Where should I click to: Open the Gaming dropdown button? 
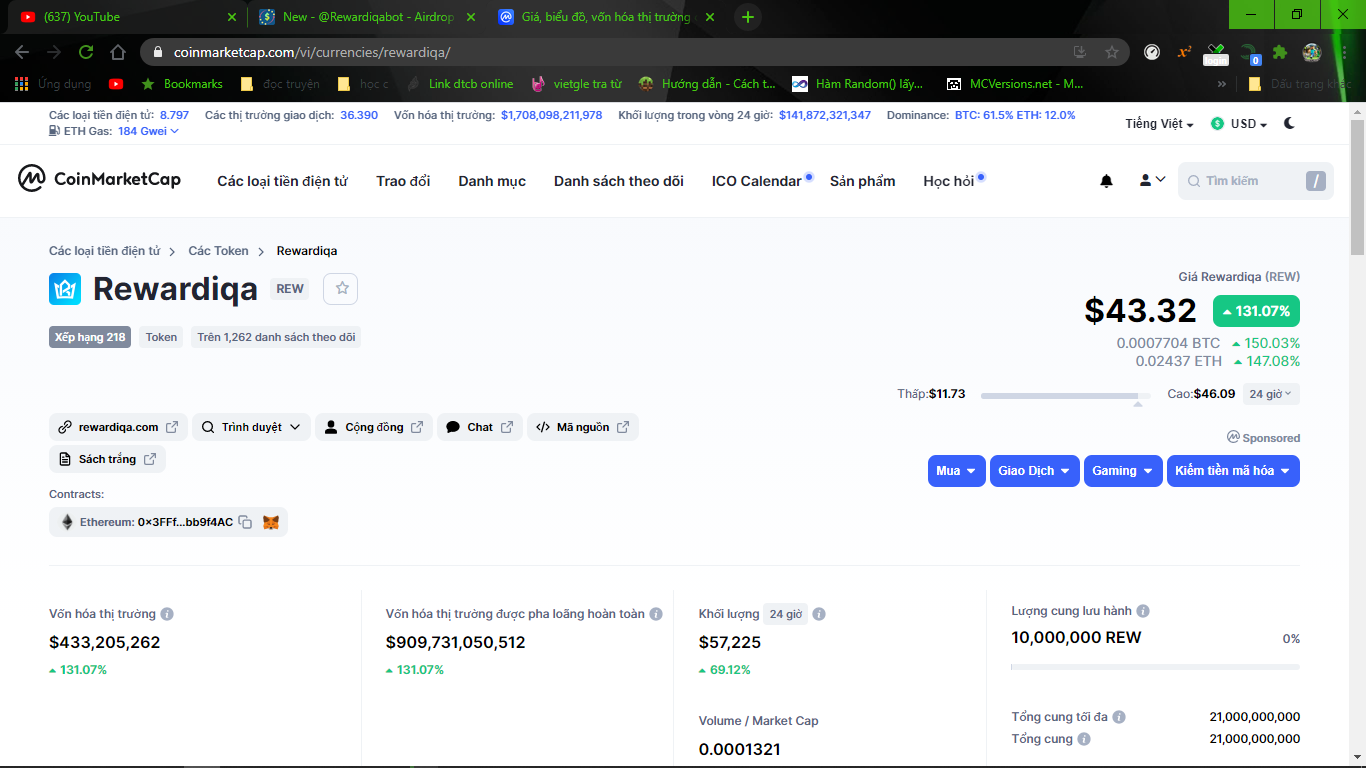coord(1123,471)
